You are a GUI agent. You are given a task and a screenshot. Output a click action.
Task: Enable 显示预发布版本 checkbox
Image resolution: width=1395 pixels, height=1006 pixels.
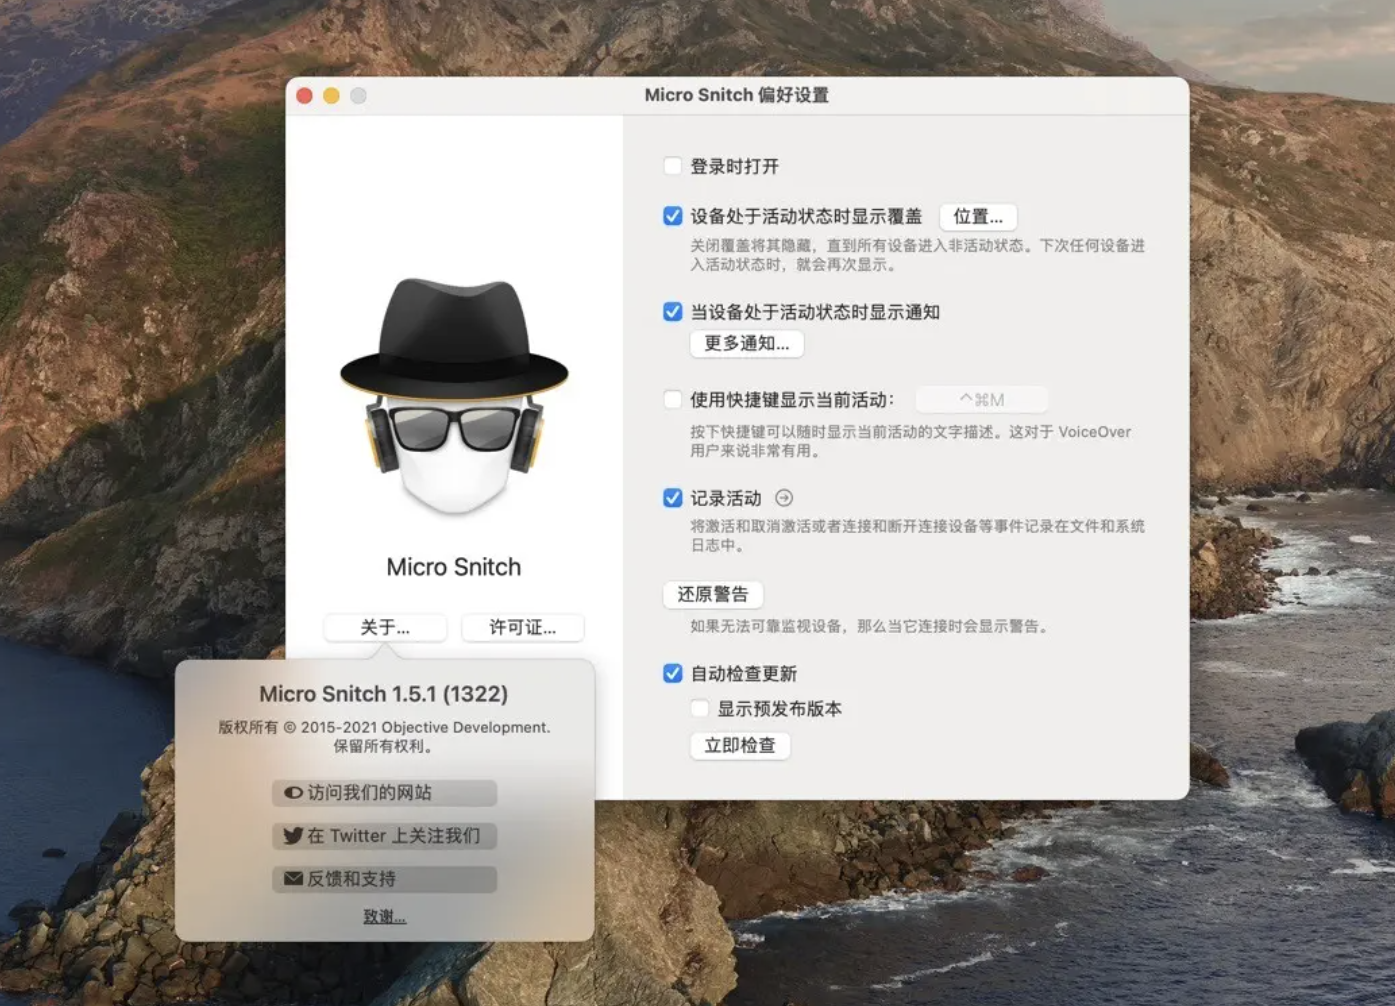click(699, 708)
